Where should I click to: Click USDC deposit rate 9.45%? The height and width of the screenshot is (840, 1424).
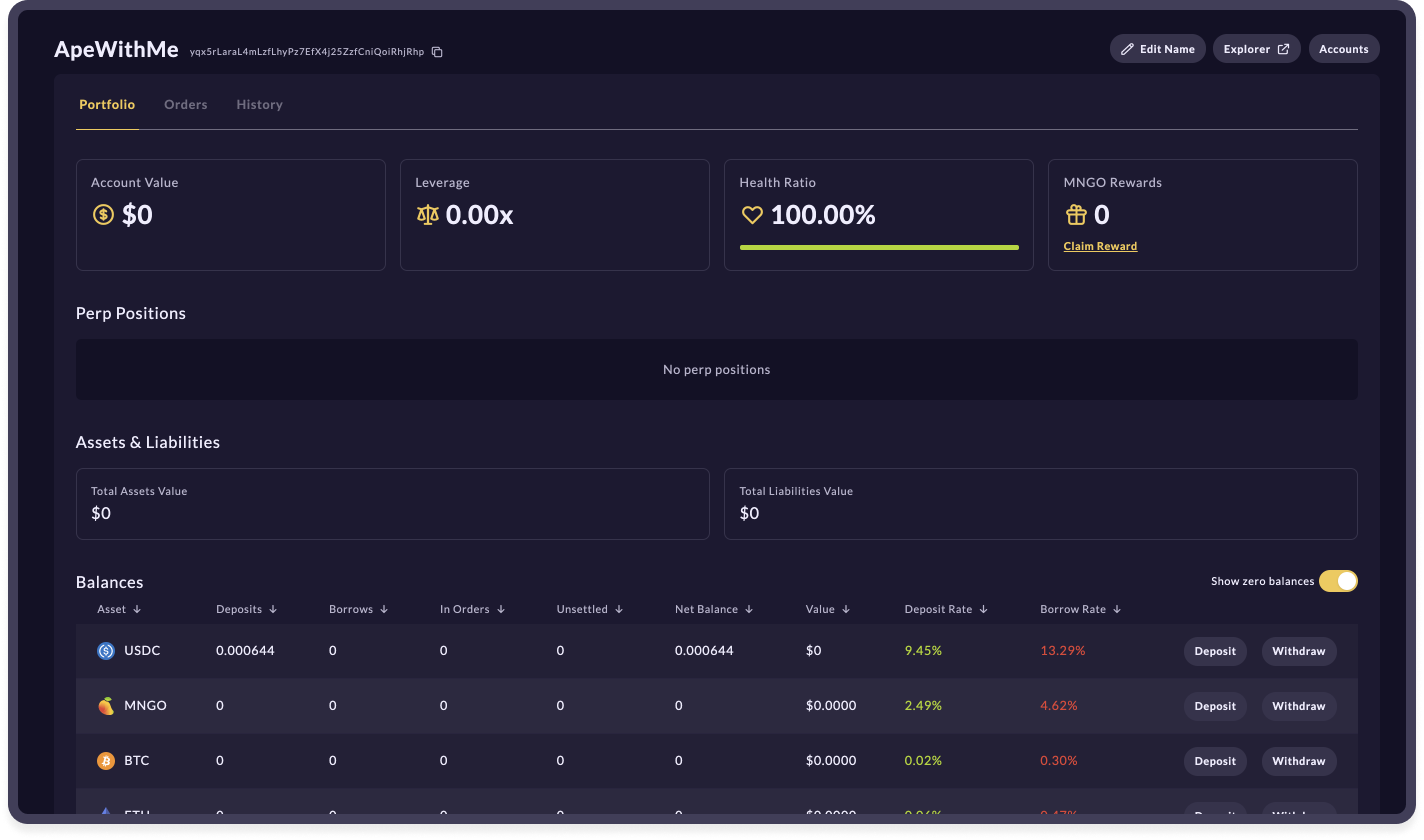tap(923, 651)
